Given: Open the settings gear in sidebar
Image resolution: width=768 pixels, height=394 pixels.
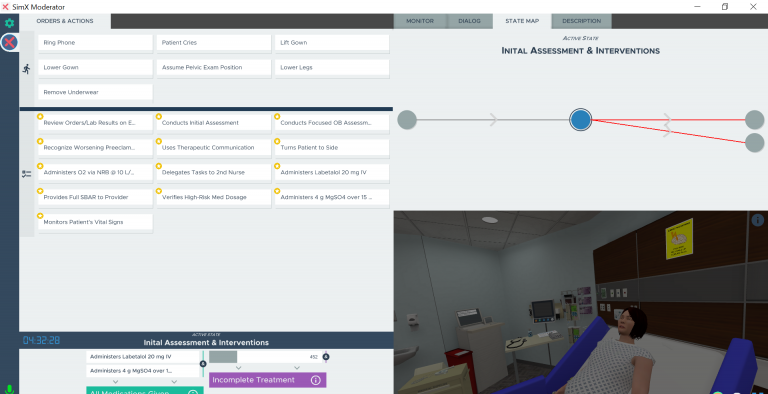Looking at the screenshot, I should click(x=9, y=23).
